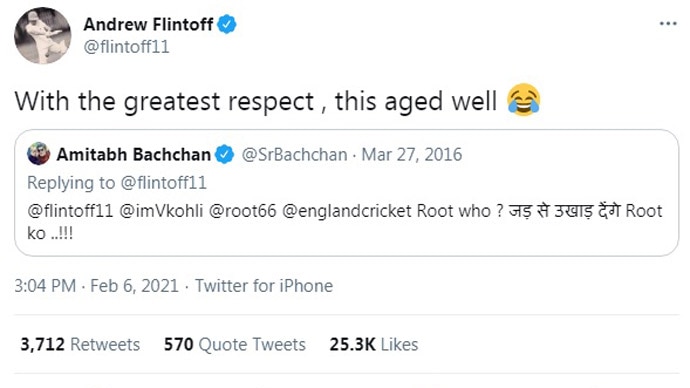This screenshot has height=388, width=690.
Task: Click Amitabh Bachchan's verified badge
Action: (x=224, y=154)
